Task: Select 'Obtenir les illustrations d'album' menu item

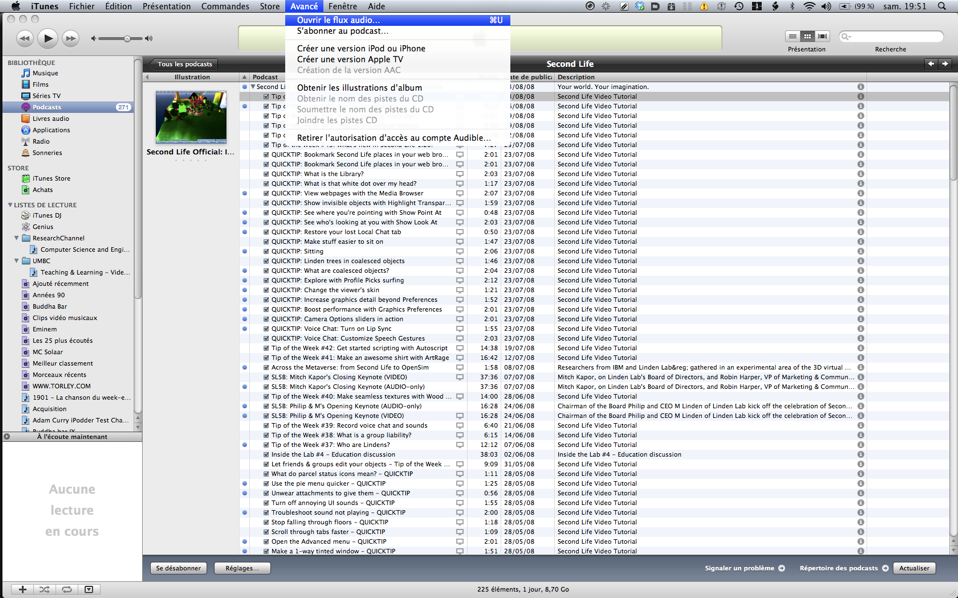Action: (x=359, y=88)
